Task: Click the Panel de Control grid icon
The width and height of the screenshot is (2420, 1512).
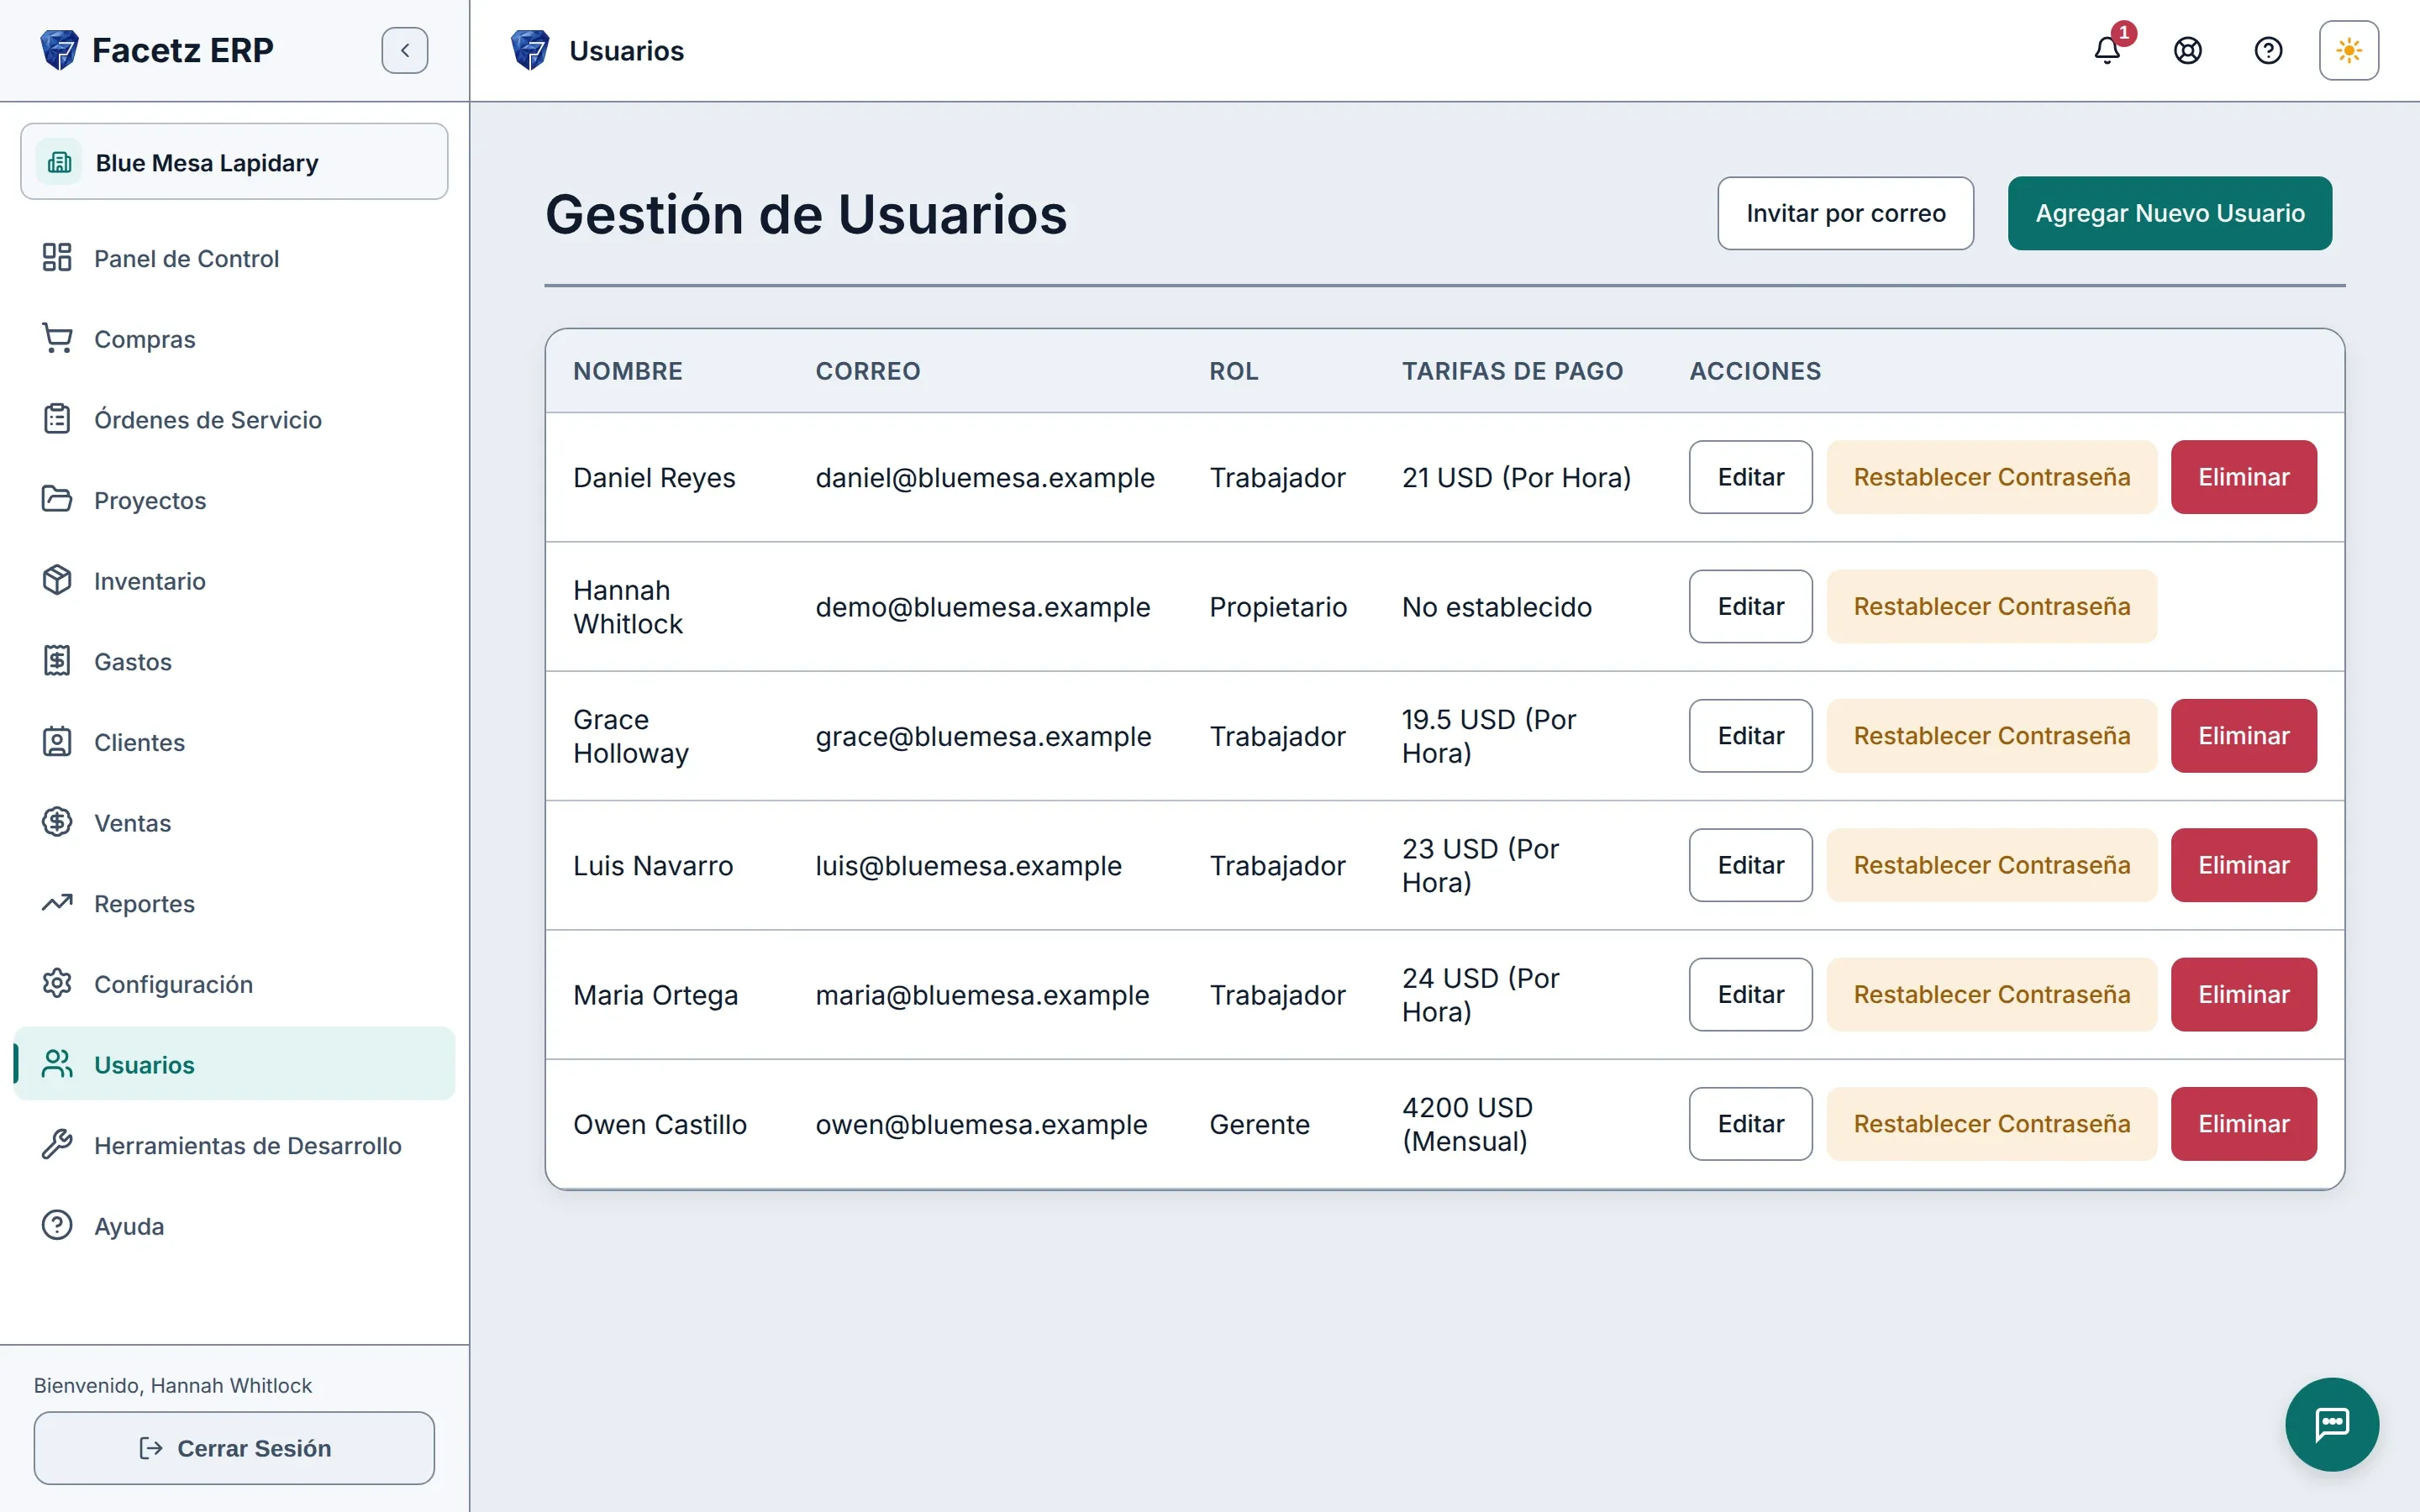Action: click(57, 258)
